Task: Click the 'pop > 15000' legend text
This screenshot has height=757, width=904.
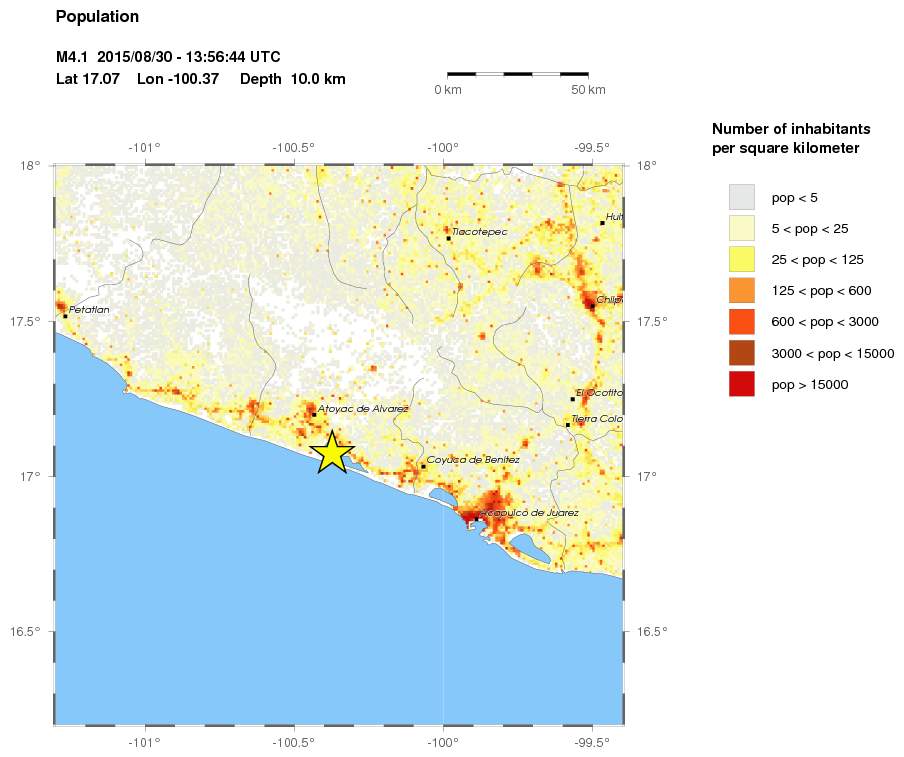Action: point(810,385)
